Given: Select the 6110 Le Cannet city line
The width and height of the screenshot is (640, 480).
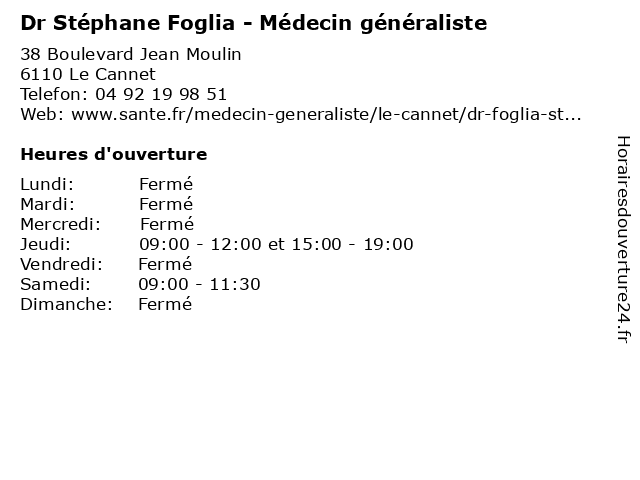Looking at the screenshot, I should click(x=87, y=74).
